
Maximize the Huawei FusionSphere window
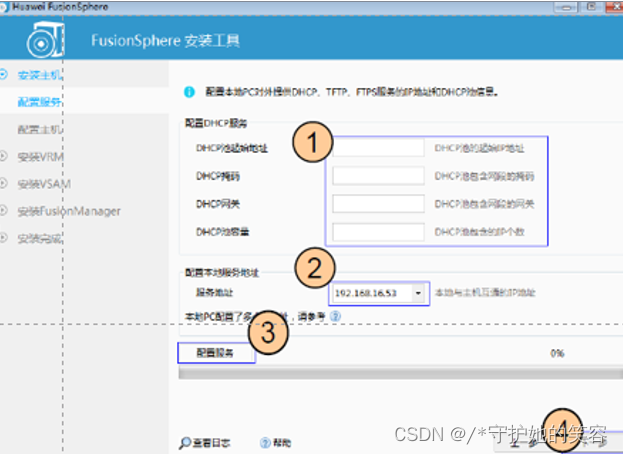tap(591, 6)
